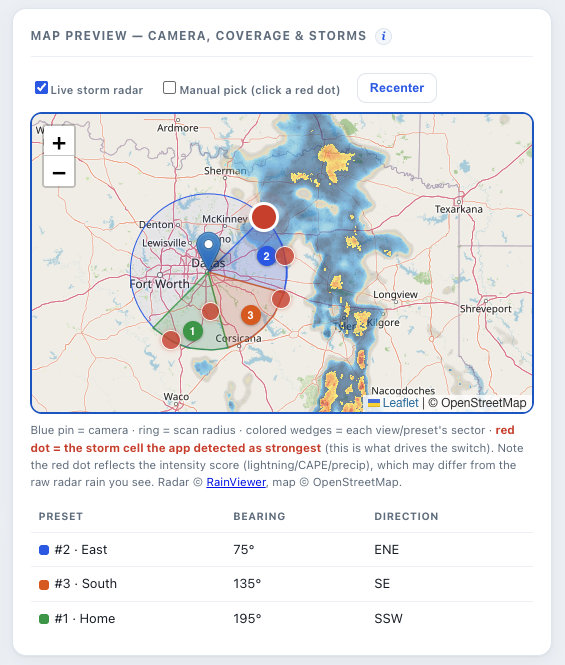Click the SSW direction cell

pos(388,619)
